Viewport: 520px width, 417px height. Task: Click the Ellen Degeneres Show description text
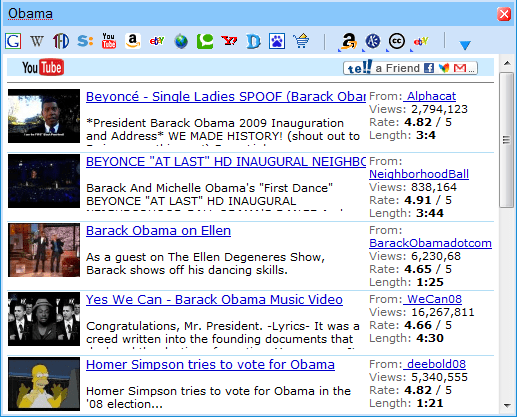(205, 263)
